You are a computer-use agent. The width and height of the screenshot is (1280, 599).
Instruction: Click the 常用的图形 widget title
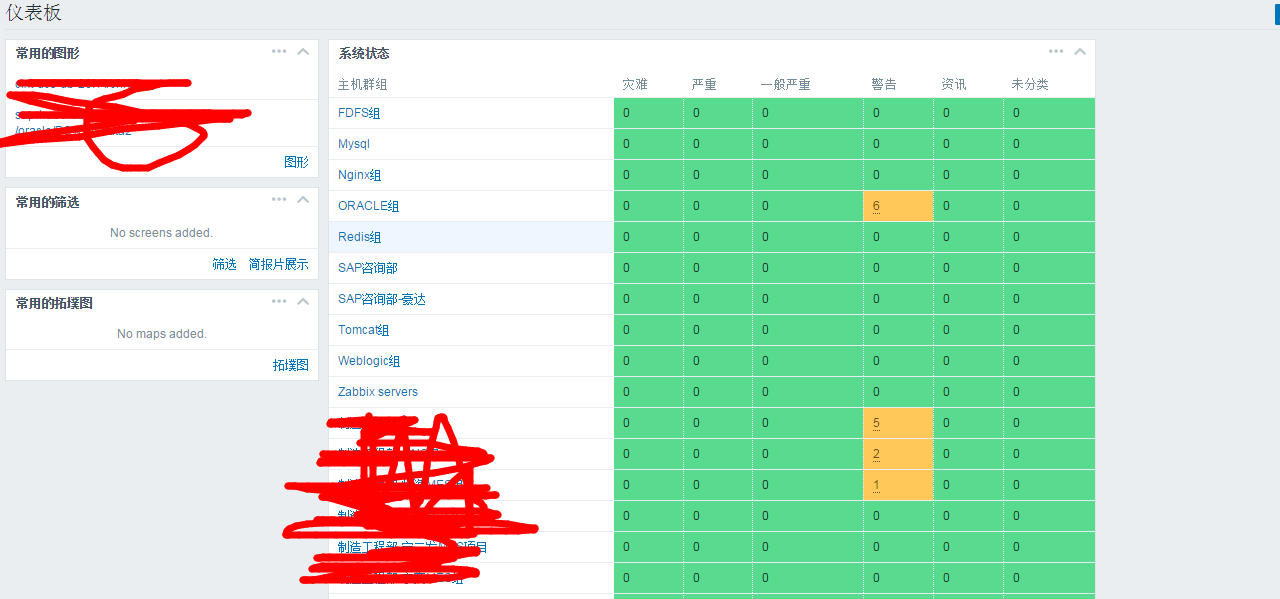[47, 53]
